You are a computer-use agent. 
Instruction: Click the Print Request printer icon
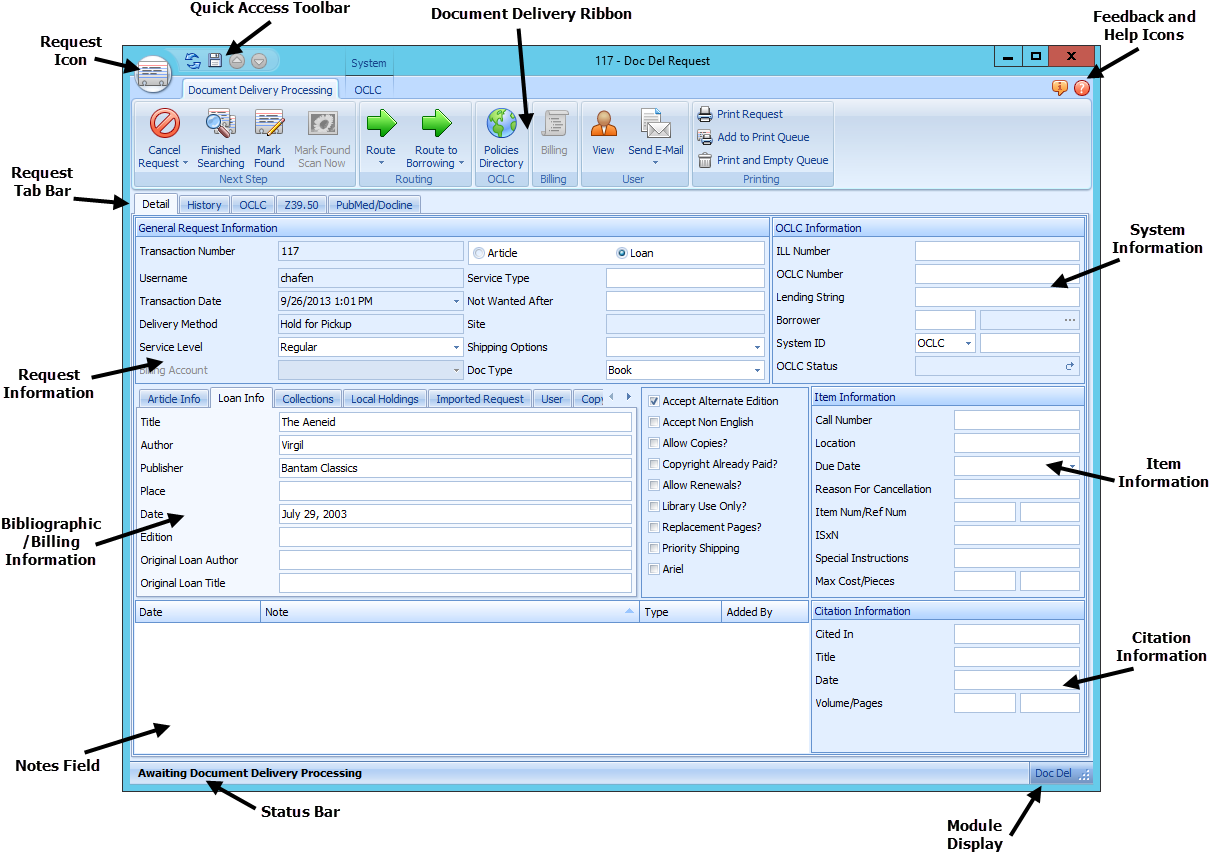[705, 114]
